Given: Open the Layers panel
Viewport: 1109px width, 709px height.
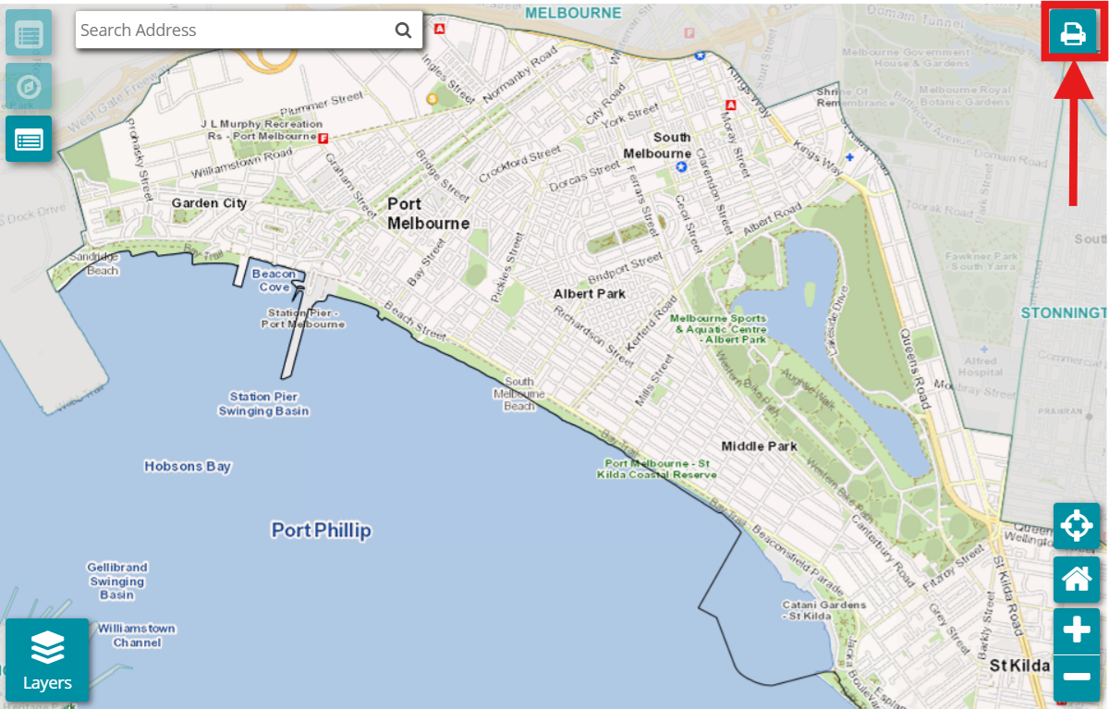Looking at the screenshot, I should (x=47, y=659).
